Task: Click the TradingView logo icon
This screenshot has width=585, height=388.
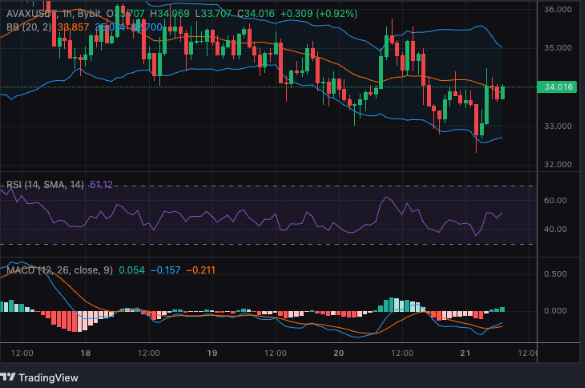Action: coord(7,377)
